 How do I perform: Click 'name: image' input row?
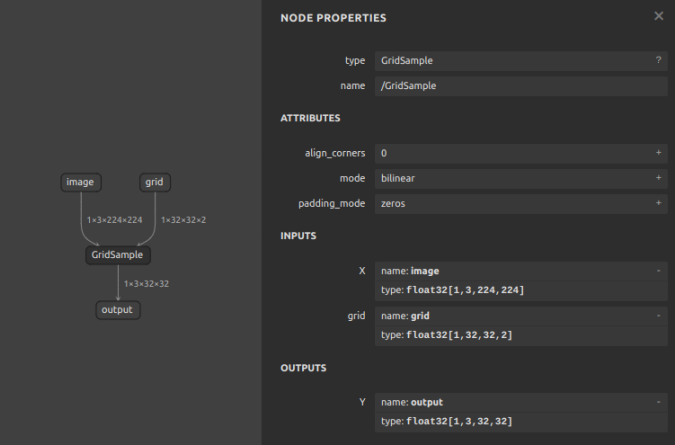coord(521,271)
